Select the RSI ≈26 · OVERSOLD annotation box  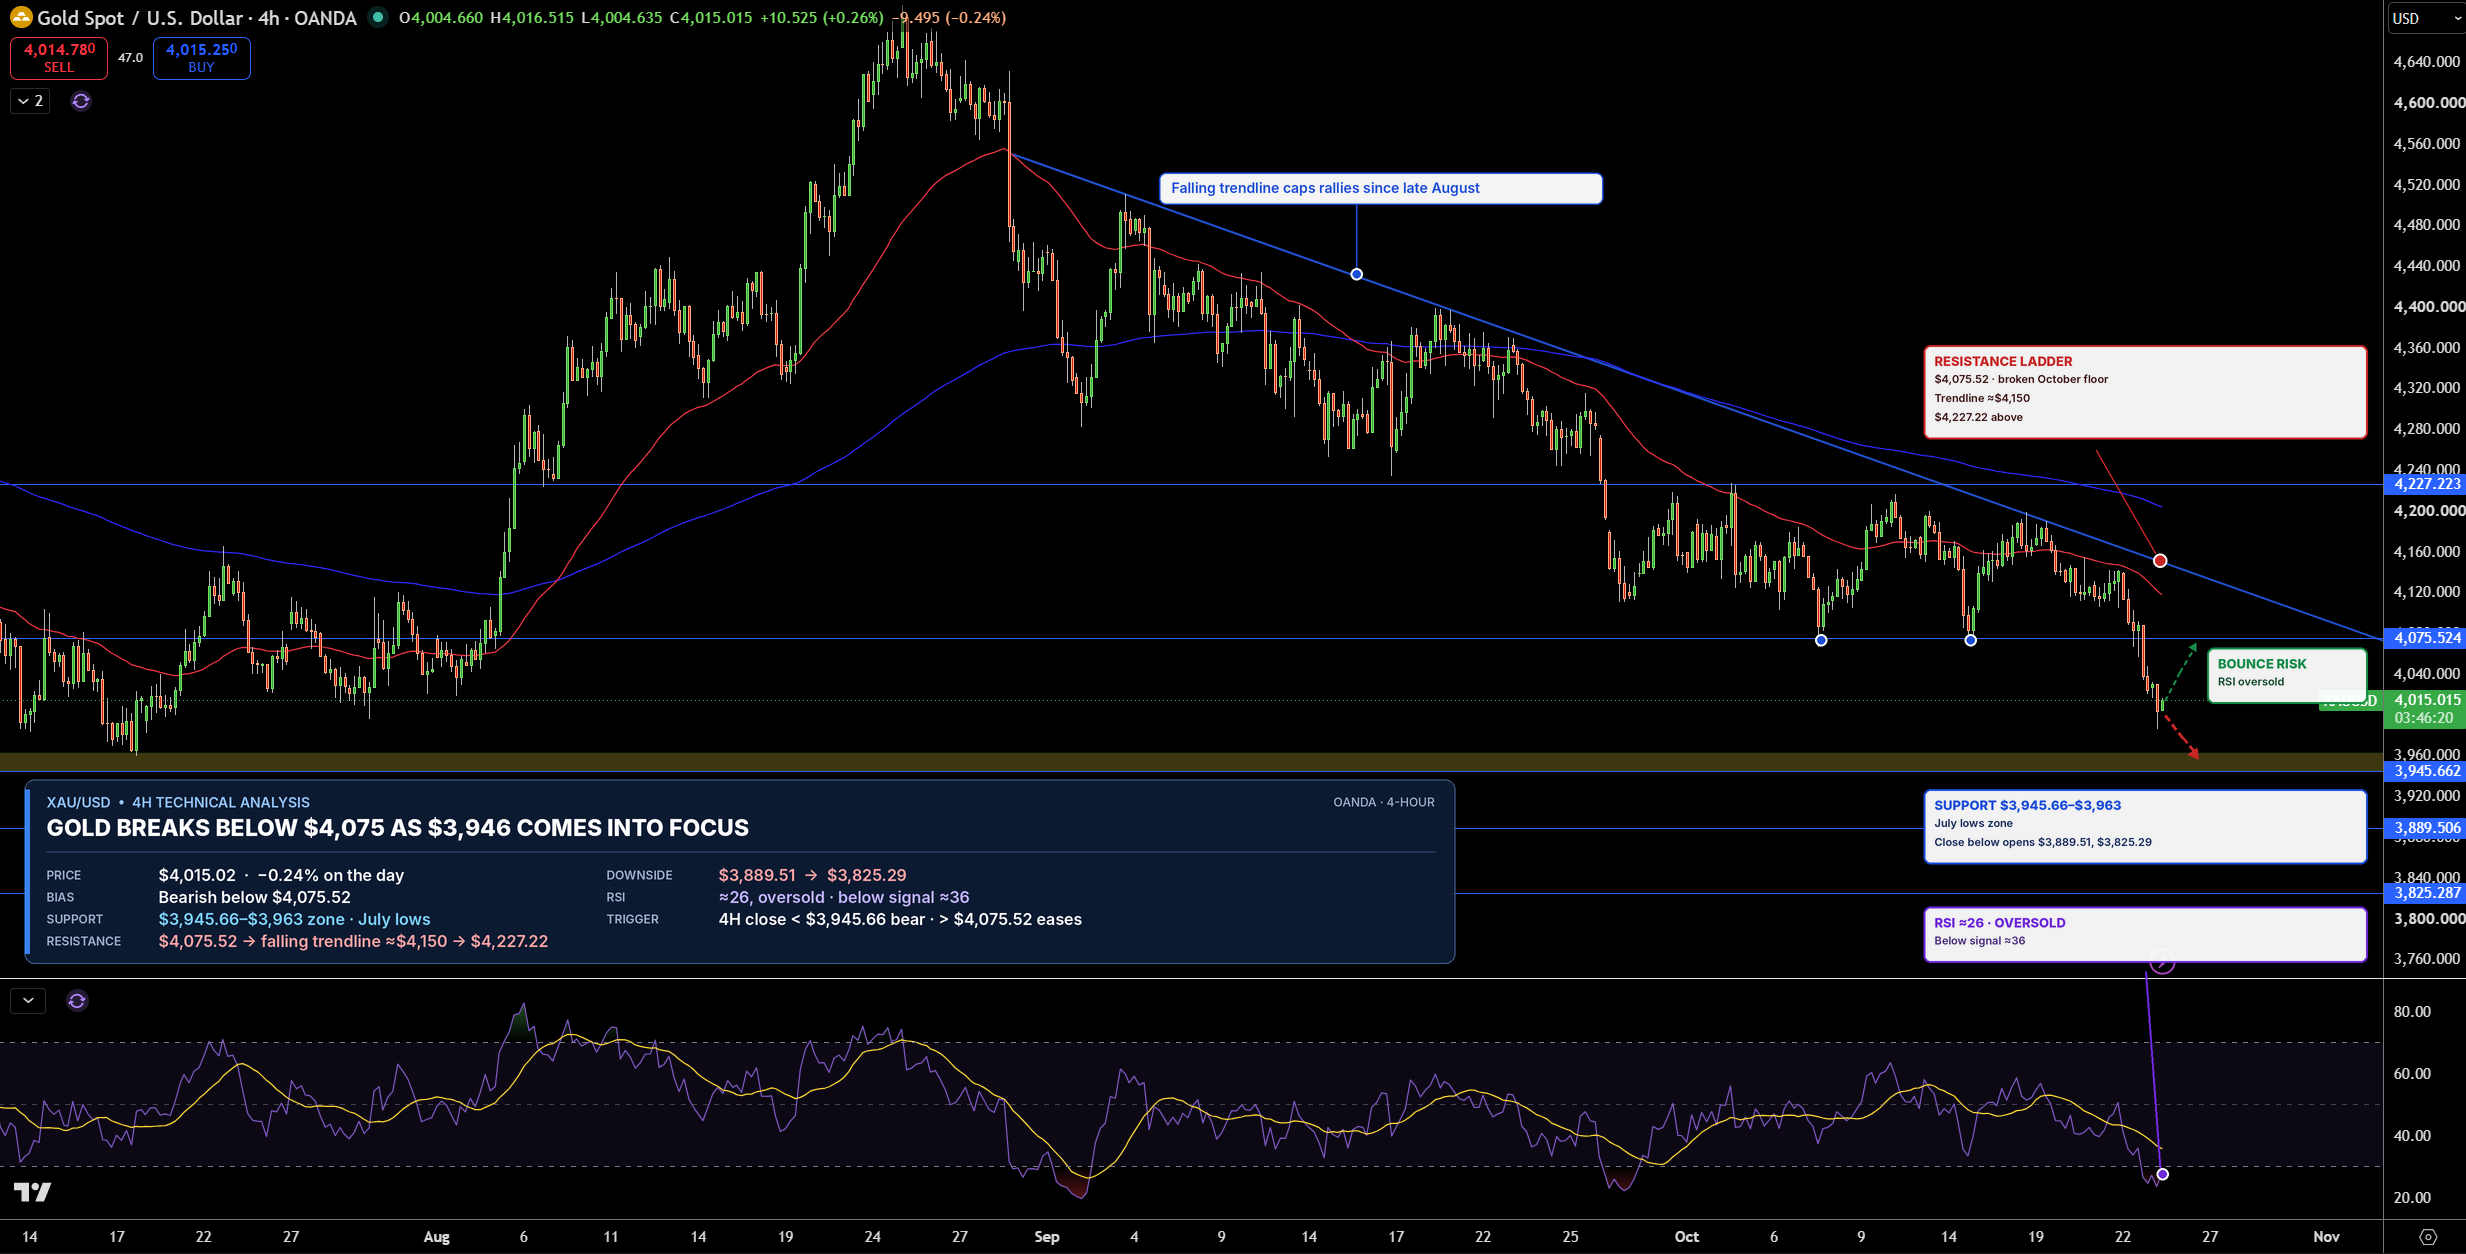pyautogui.click(x=2145, y=934)
